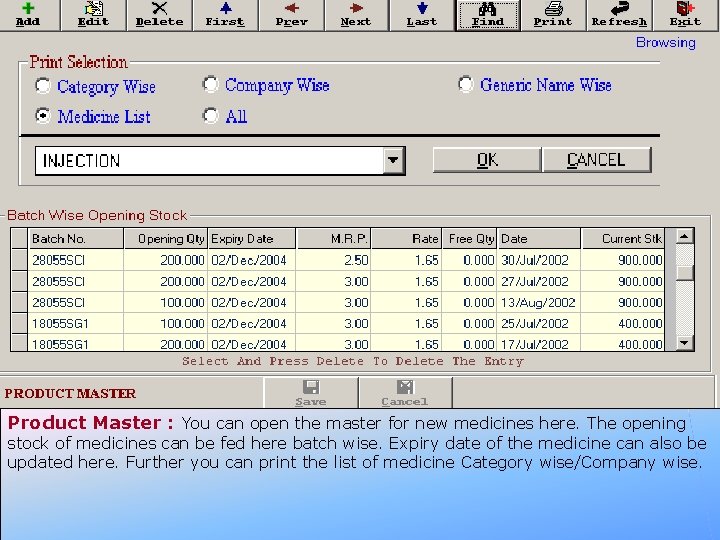Click batch 18055SG1 in the 25/Jul/2002 row
The height and width of the screenshot is (540, 720).
click(x=75, y=324)
